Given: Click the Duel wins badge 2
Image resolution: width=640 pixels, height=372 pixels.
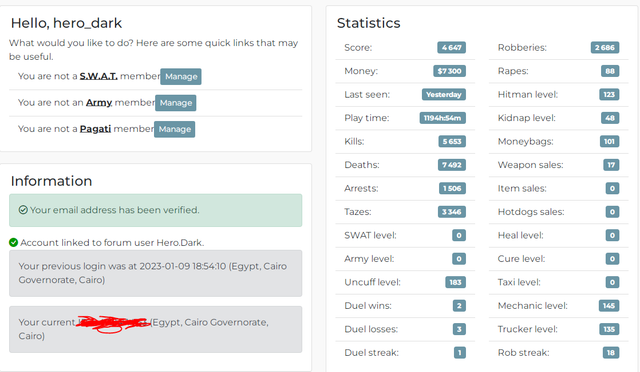Looking at the screenshot, I should [459, 306].
